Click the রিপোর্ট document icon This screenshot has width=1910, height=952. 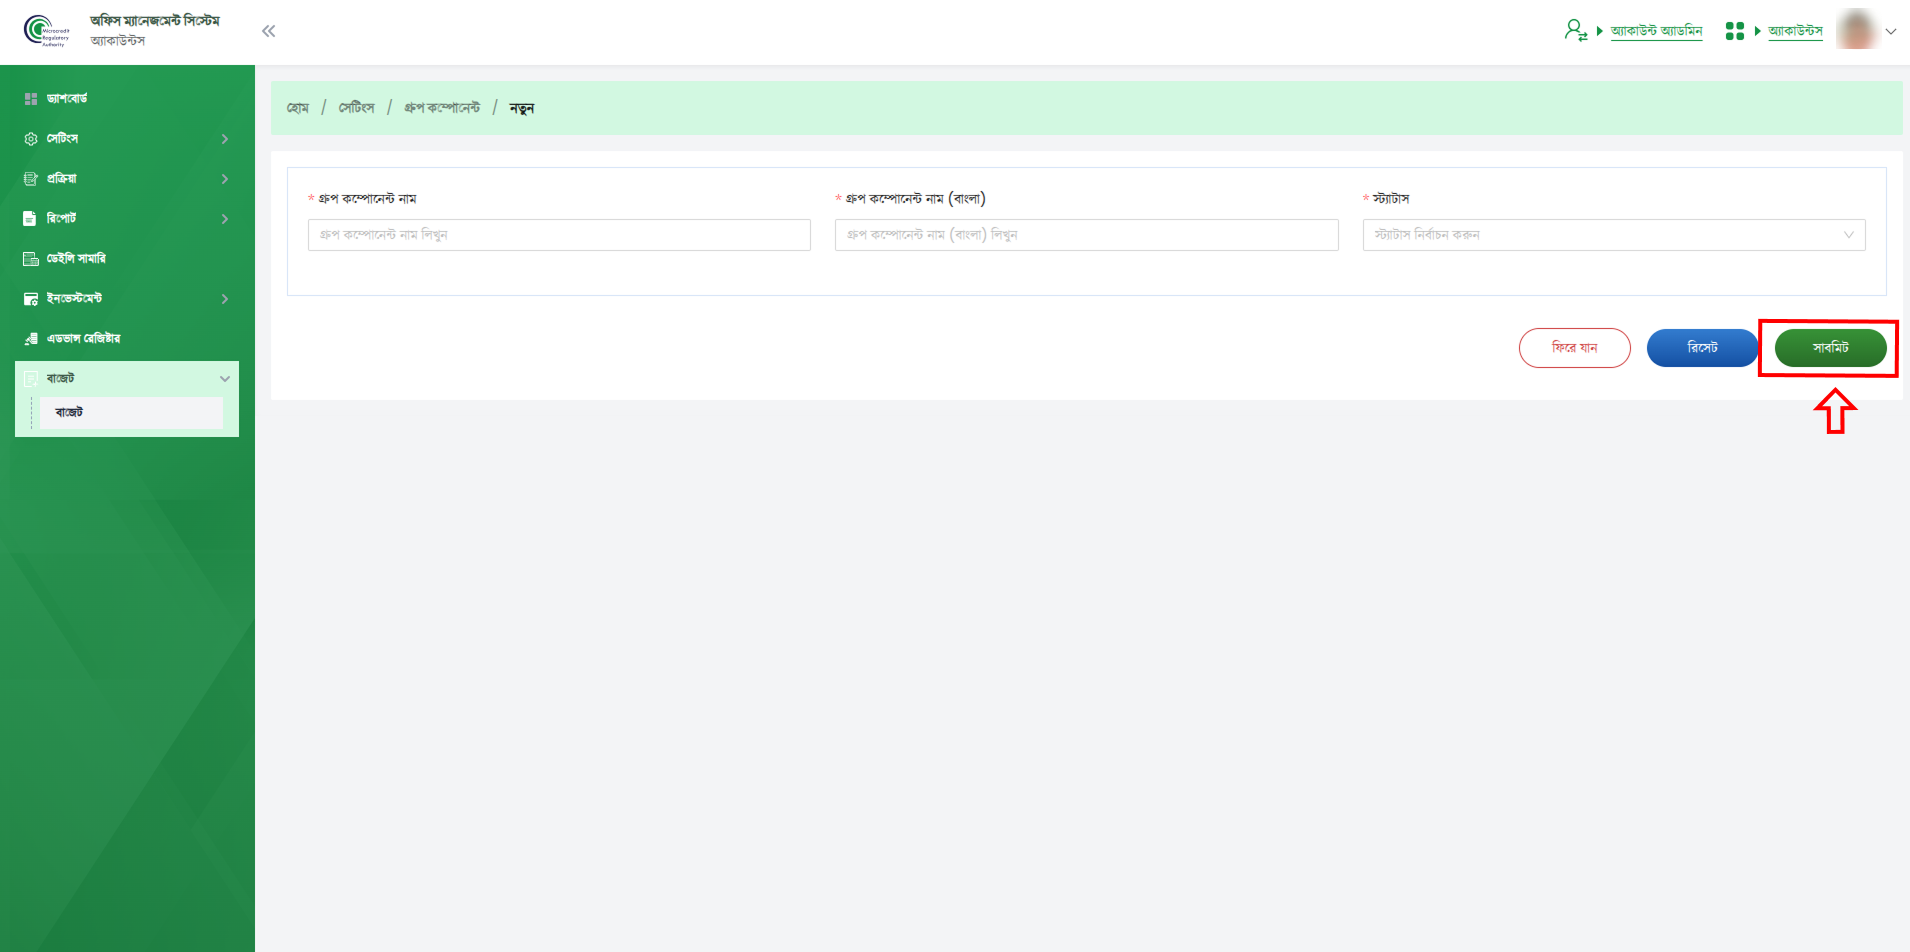(30, 218)
